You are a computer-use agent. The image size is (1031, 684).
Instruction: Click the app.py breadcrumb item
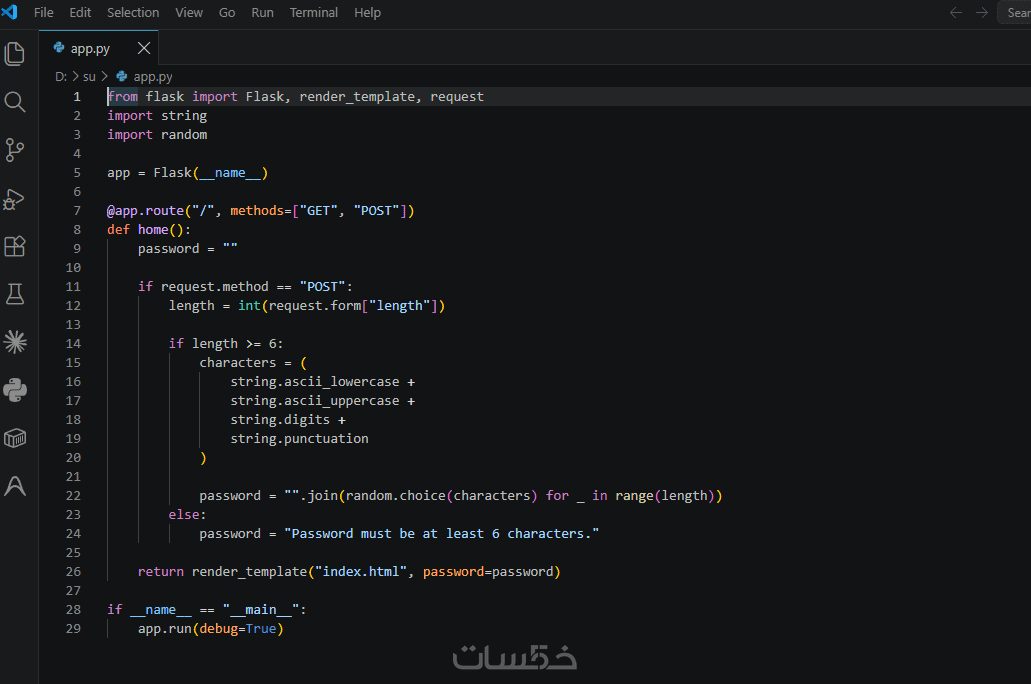153,77
